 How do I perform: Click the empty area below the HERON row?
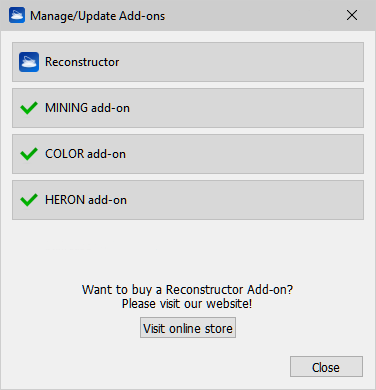click(x=188, y=250)
